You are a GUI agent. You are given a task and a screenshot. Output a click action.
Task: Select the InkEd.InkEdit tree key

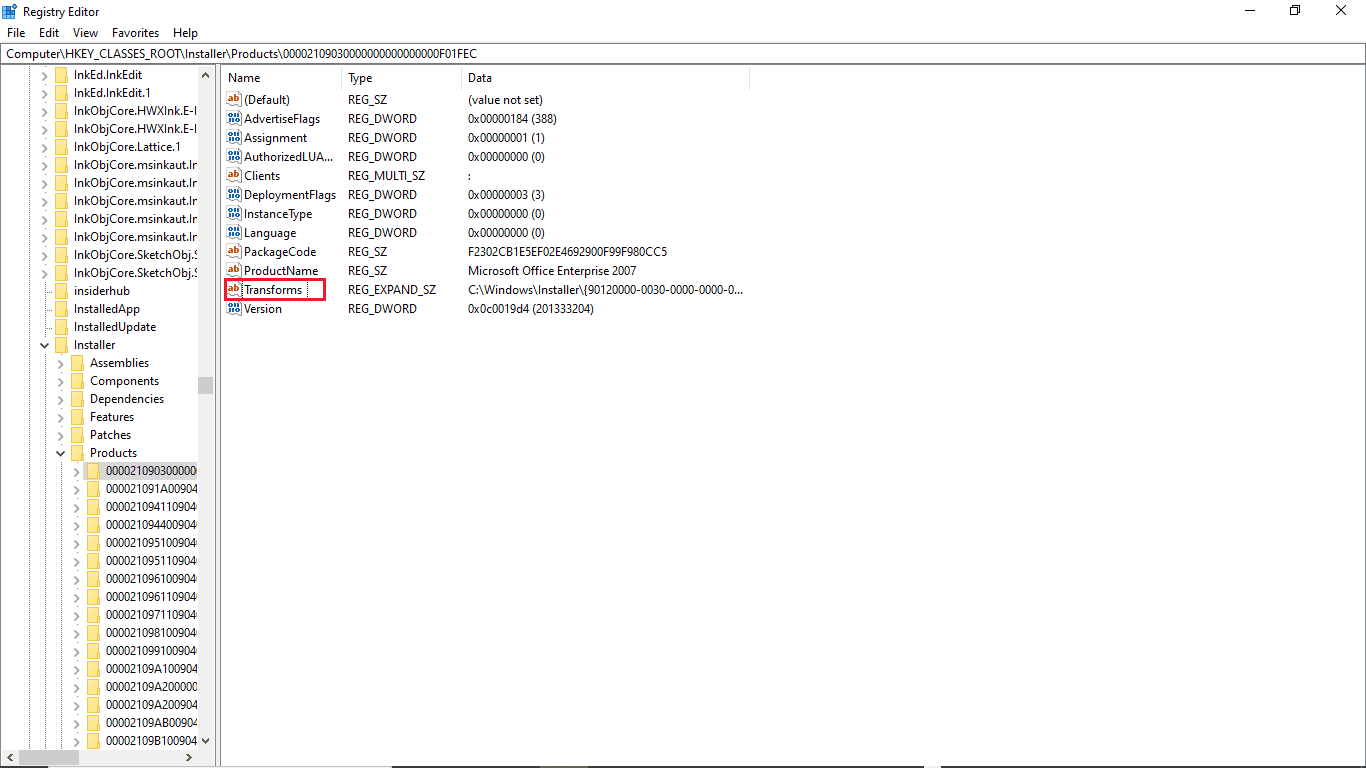pos(107,75)
